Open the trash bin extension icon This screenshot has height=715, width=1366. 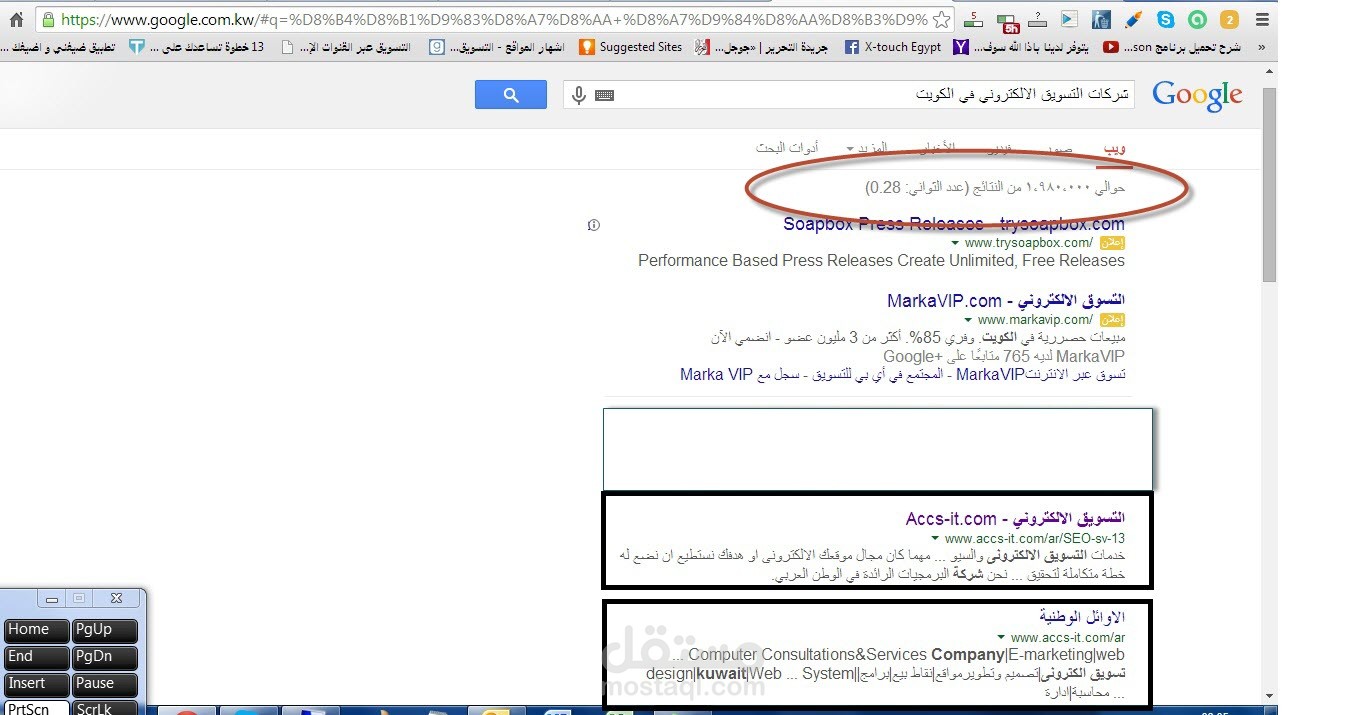[1102, 19]
